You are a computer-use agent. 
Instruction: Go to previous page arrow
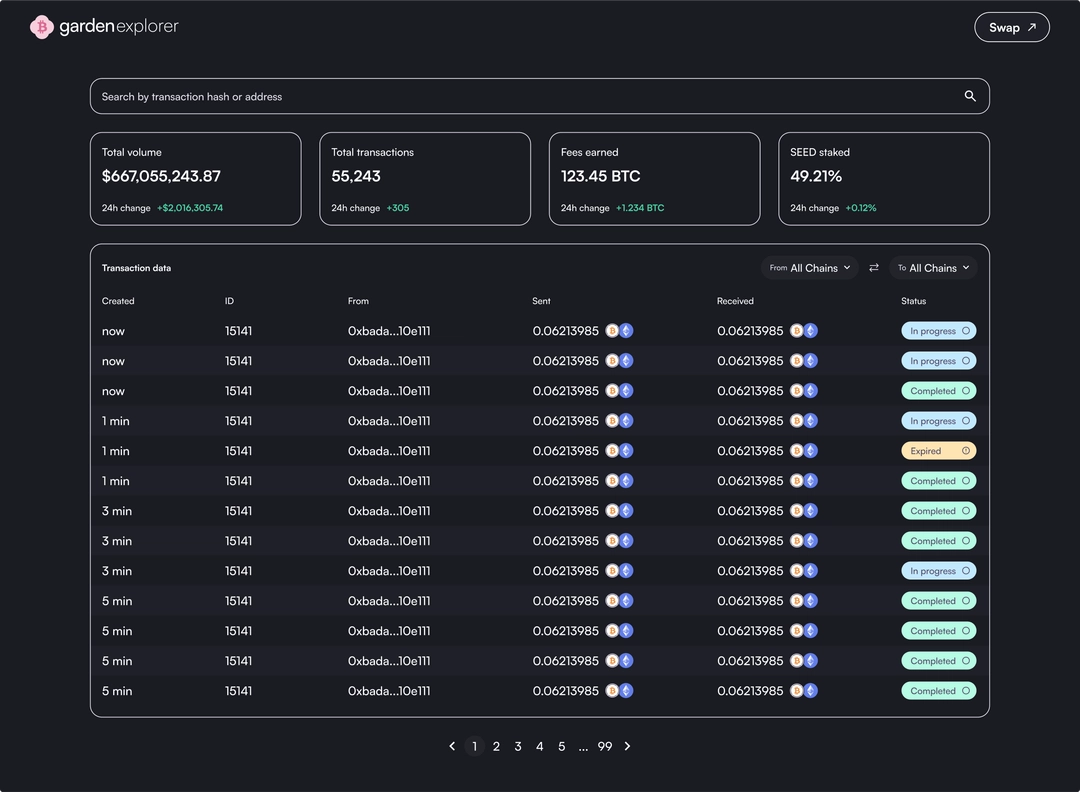pos(452,746)
